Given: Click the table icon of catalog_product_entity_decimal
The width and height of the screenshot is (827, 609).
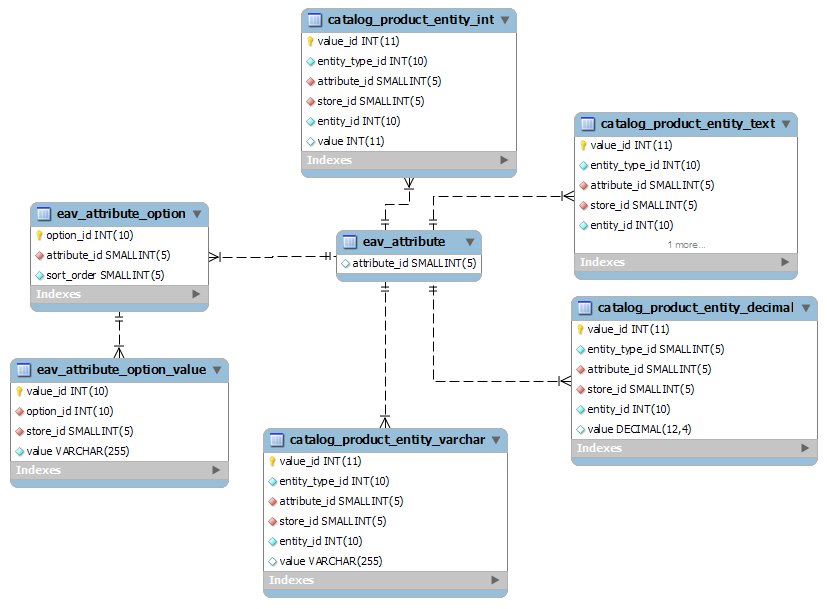Looking at the screenshot, I should [x=584, y=308].
